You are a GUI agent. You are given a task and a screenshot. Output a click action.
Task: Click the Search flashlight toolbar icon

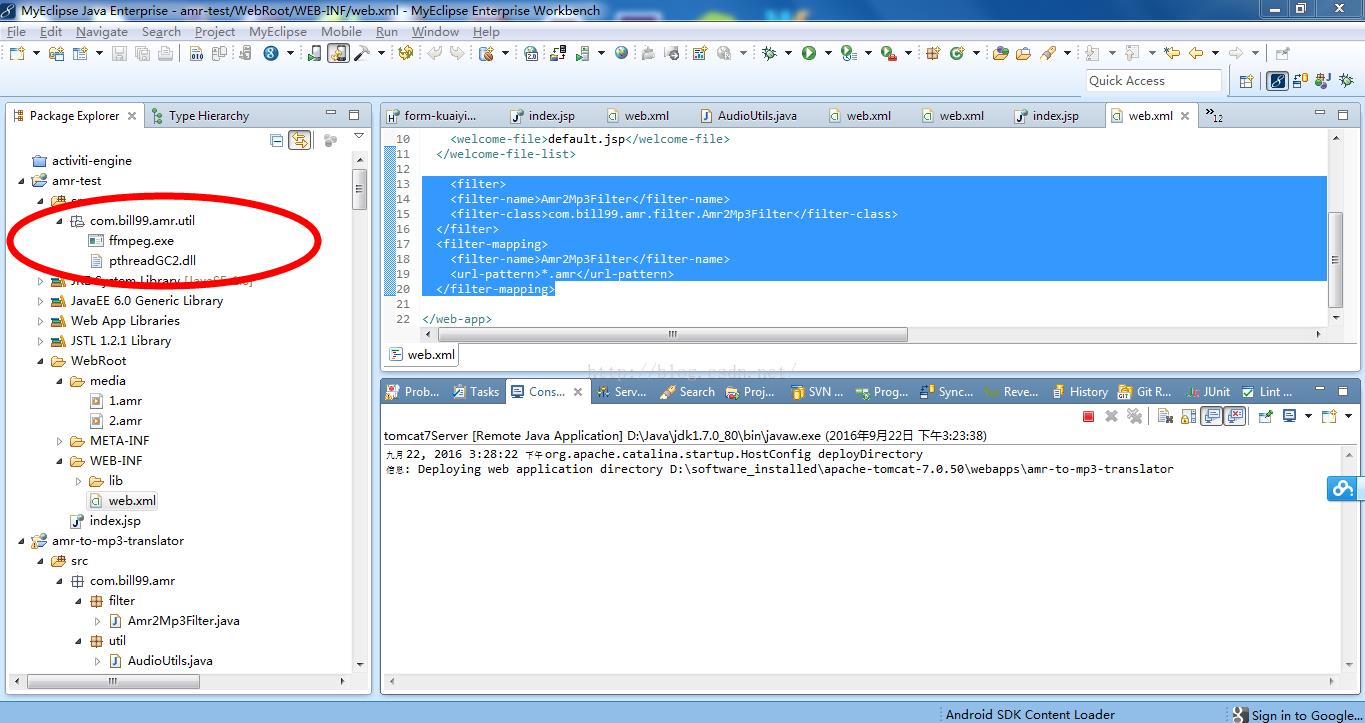tap(1049, 53)
